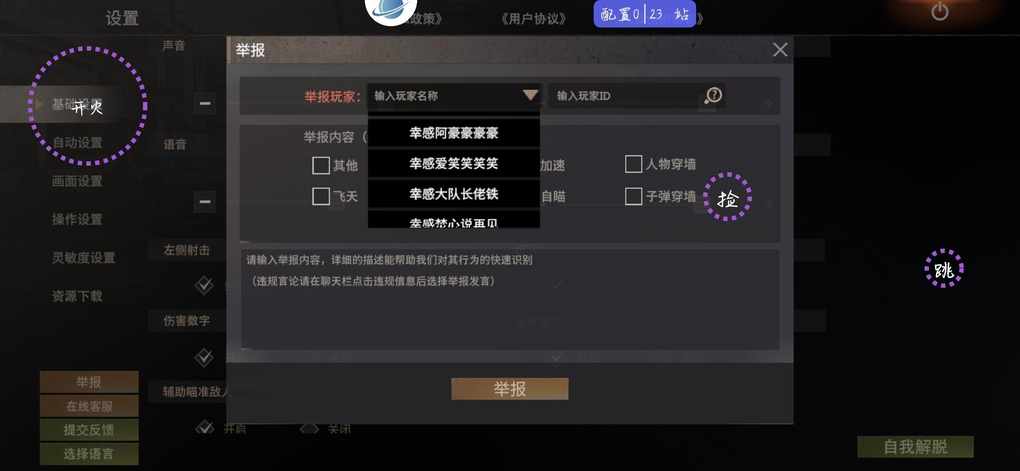Enable the 人物穿墙 checkbox
This screenshot has width=1020, height=471.
click(x=633, y=164)
